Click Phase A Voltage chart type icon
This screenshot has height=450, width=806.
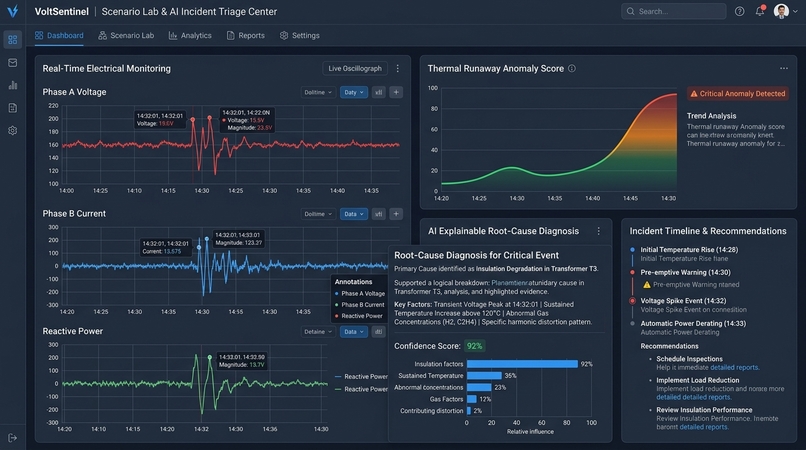point(378,93)
